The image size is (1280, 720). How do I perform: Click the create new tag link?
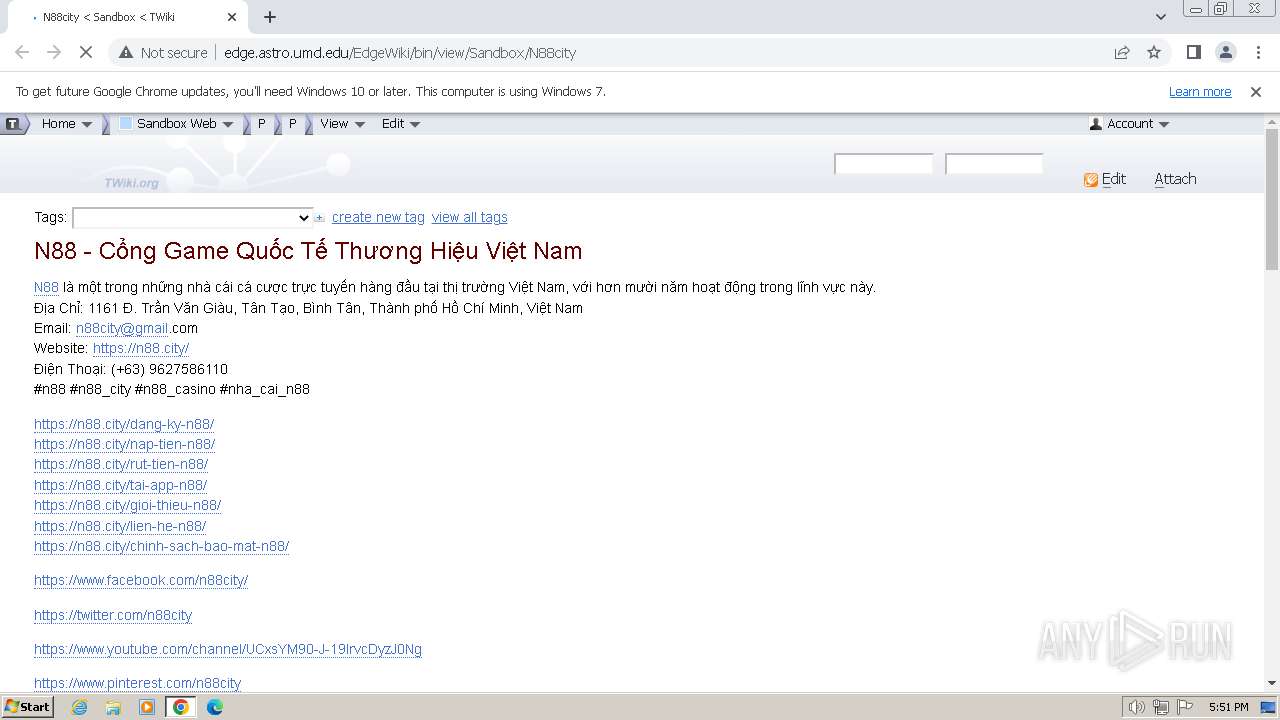click(x=378, y=217)
